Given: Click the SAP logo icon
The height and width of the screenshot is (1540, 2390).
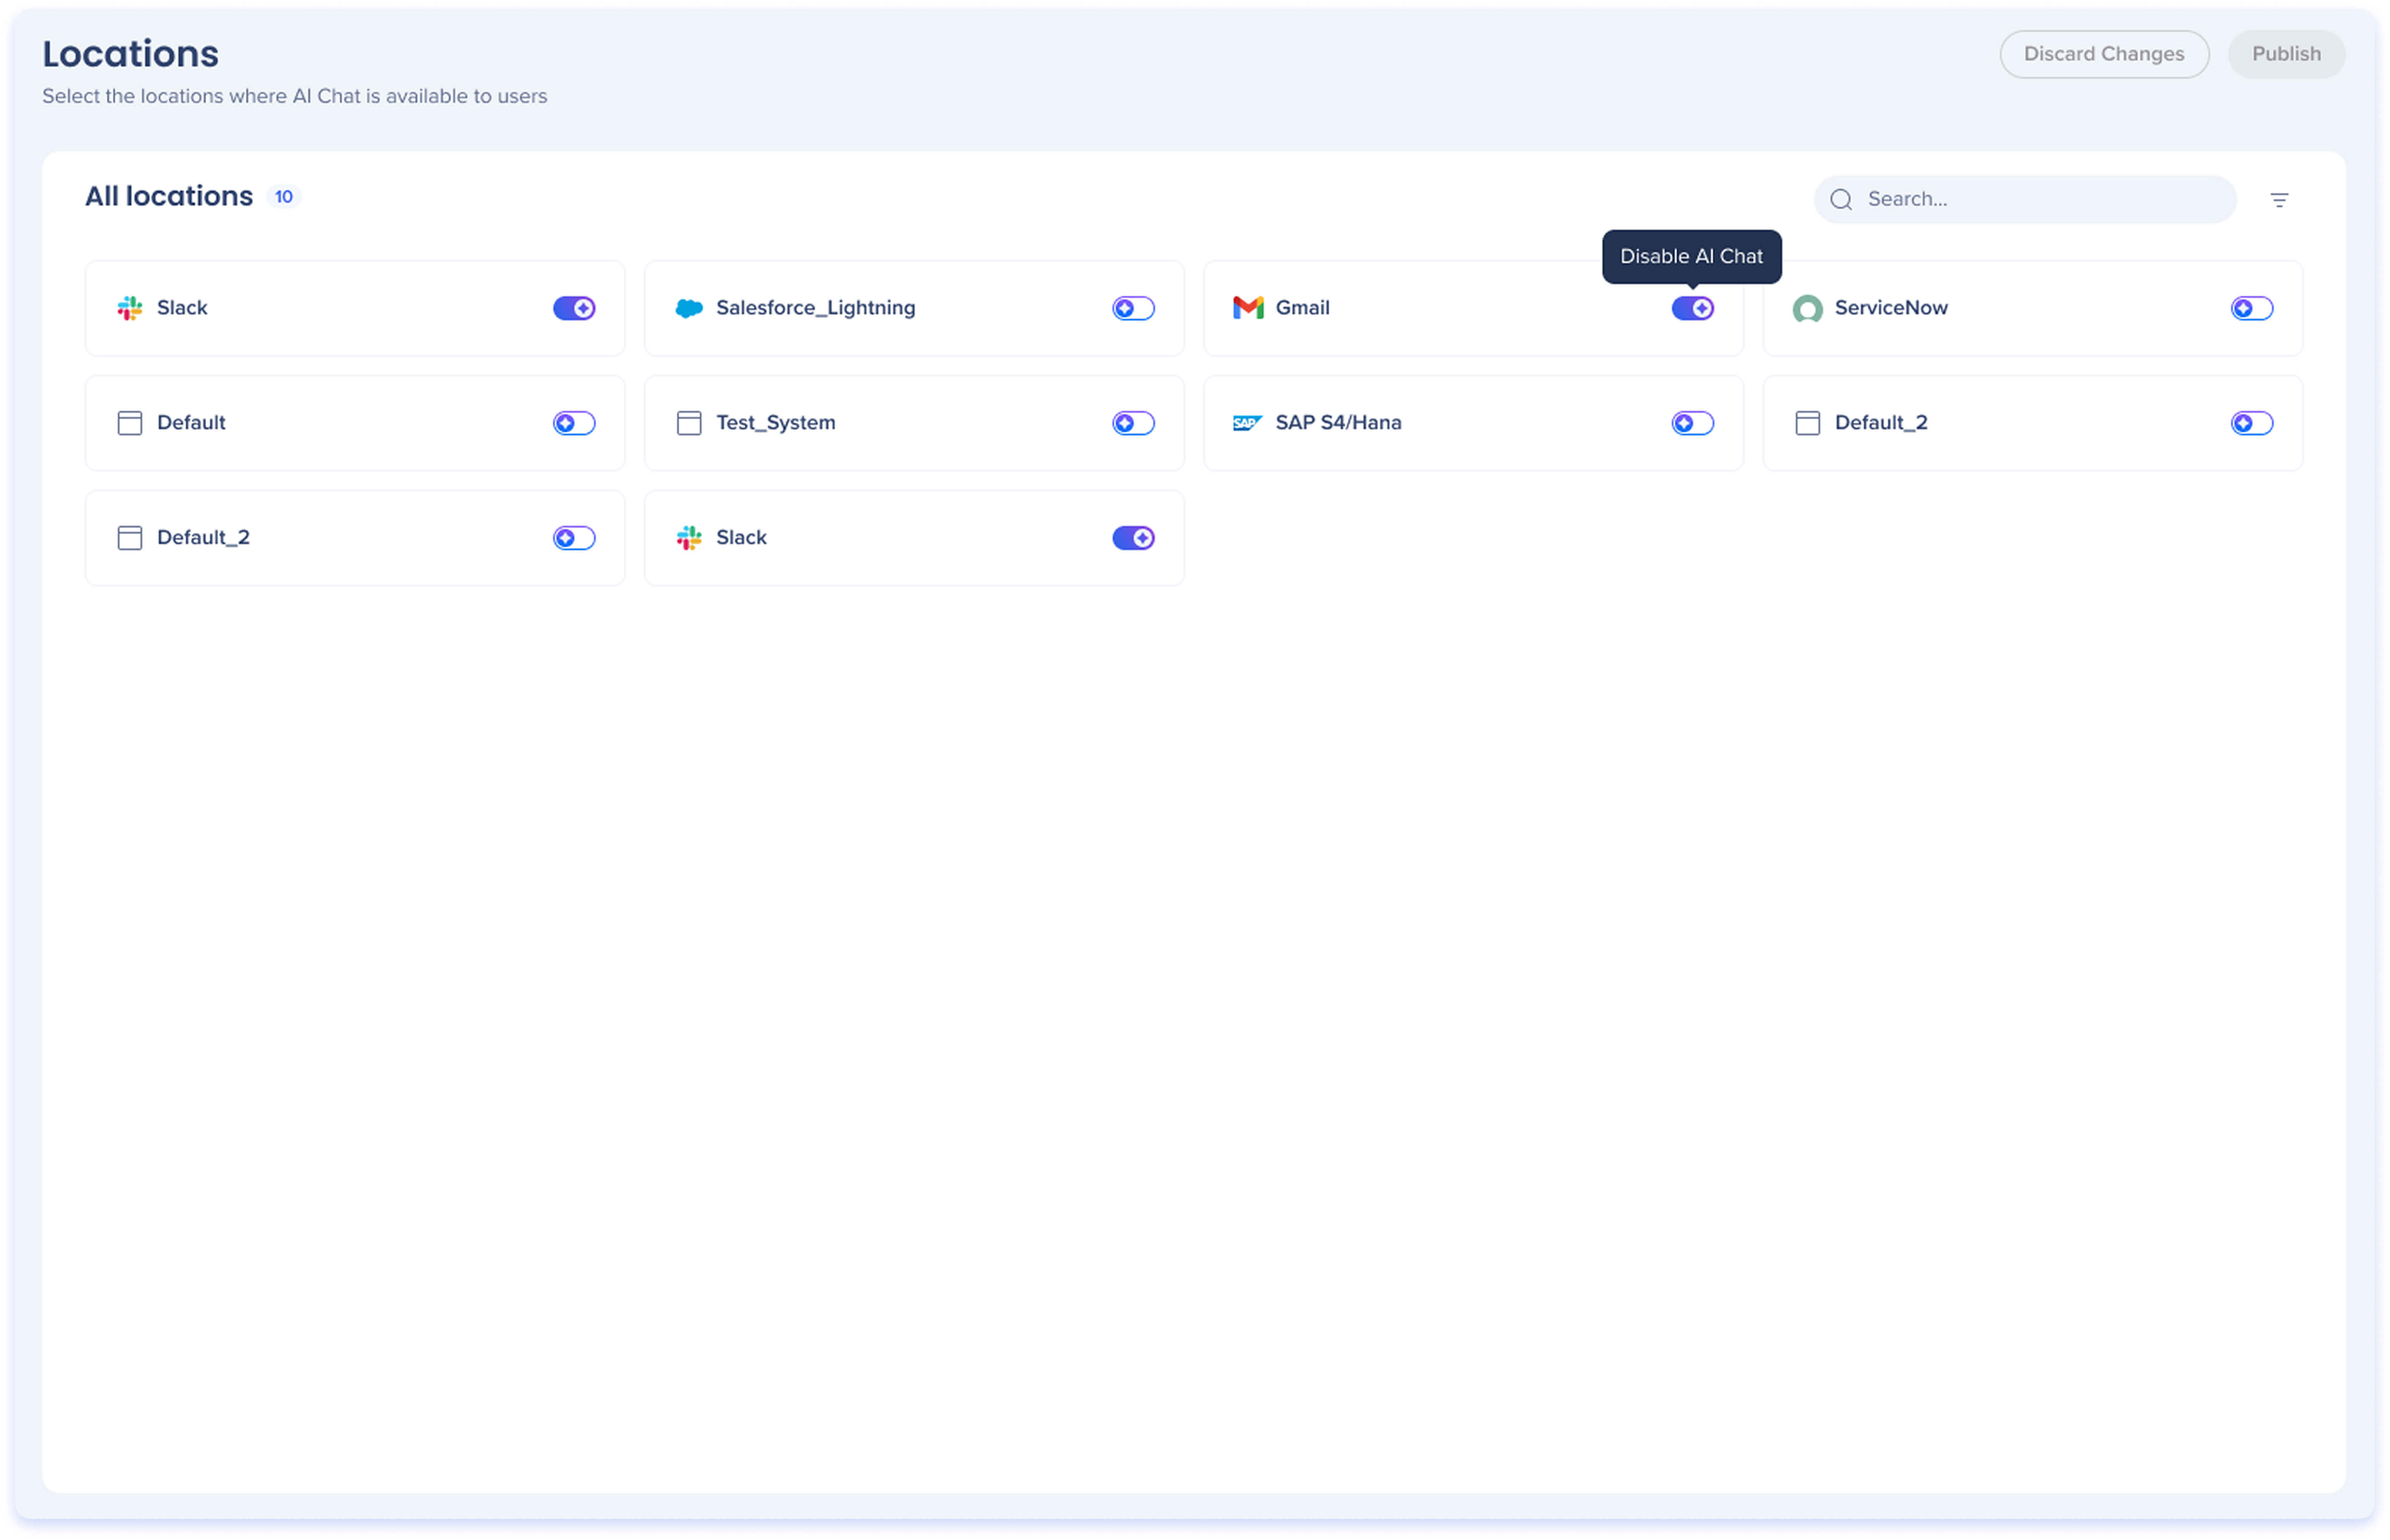Looking at the screenshot, I should pos(1247,423).
